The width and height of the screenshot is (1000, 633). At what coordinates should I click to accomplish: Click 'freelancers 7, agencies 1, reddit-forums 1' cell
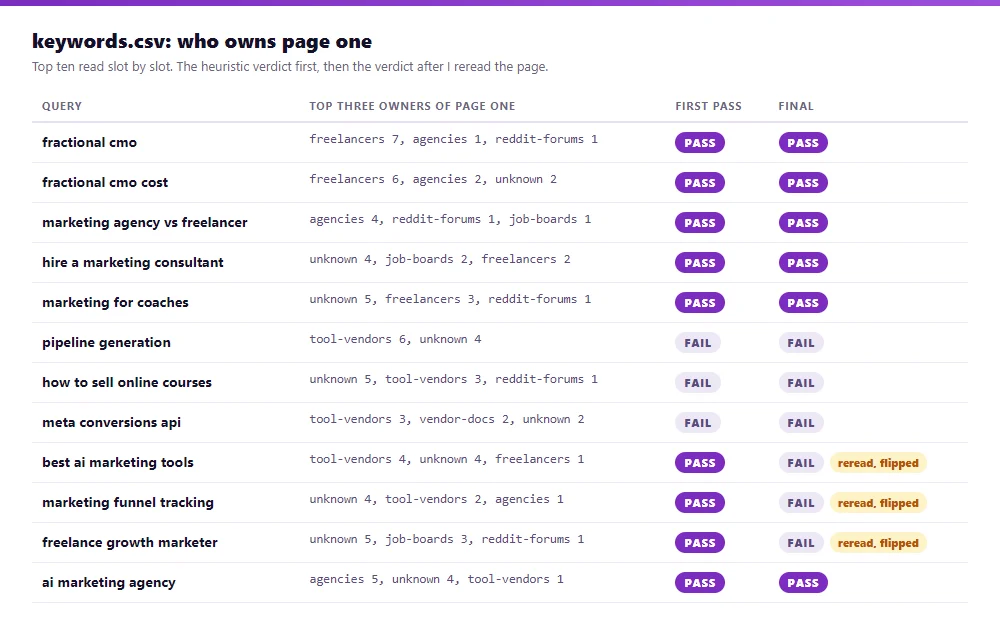[x=453, y=139]
